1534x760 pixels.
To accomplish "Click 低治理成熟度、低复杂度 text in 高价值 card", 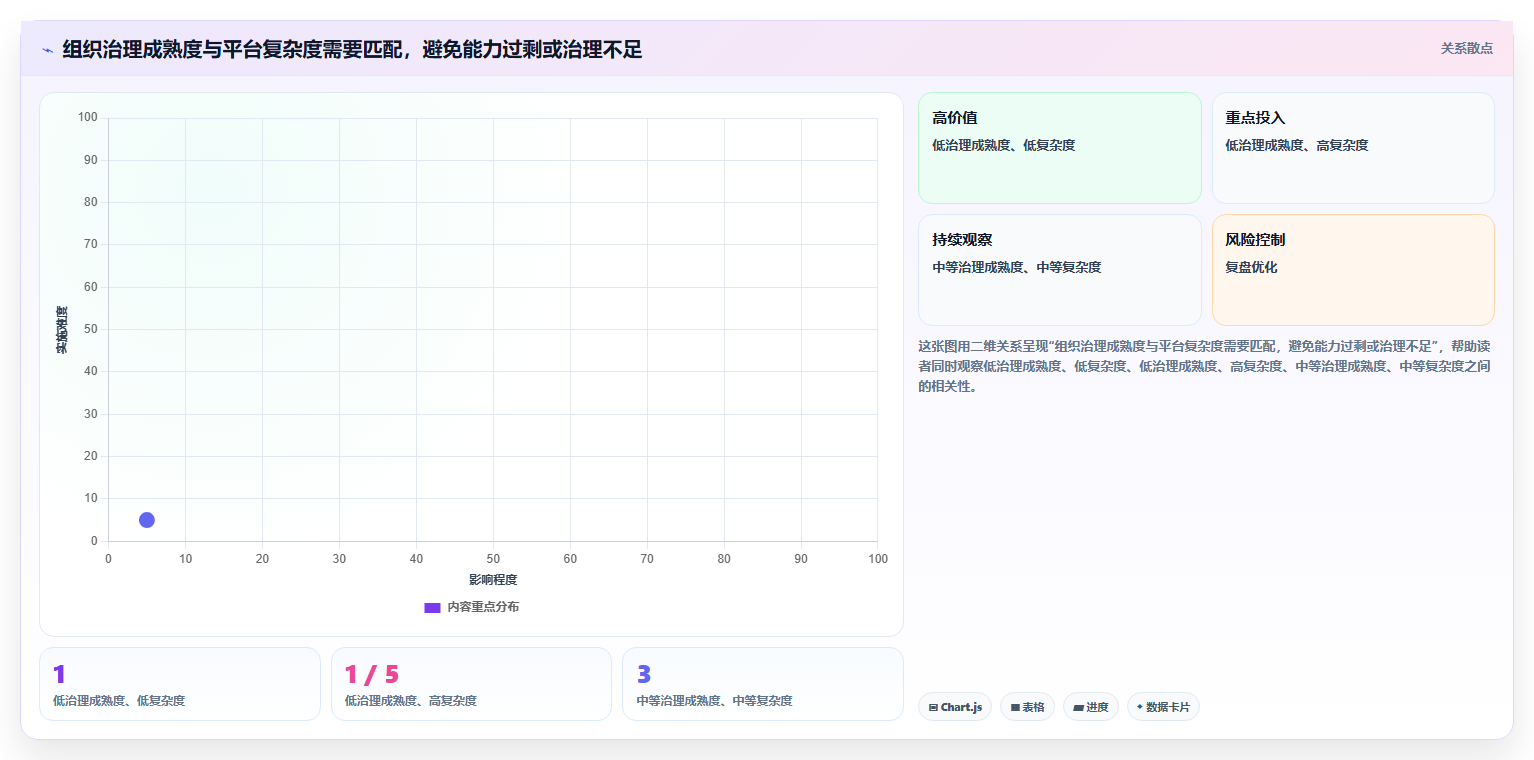I will [1004, 146].
